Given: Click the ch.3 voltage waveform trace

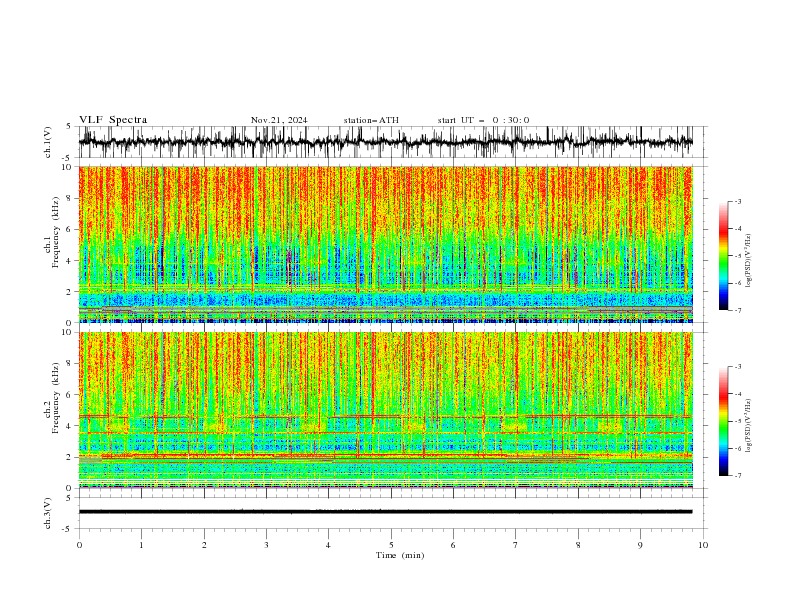Looking at the screenshot, I should 385,512.
